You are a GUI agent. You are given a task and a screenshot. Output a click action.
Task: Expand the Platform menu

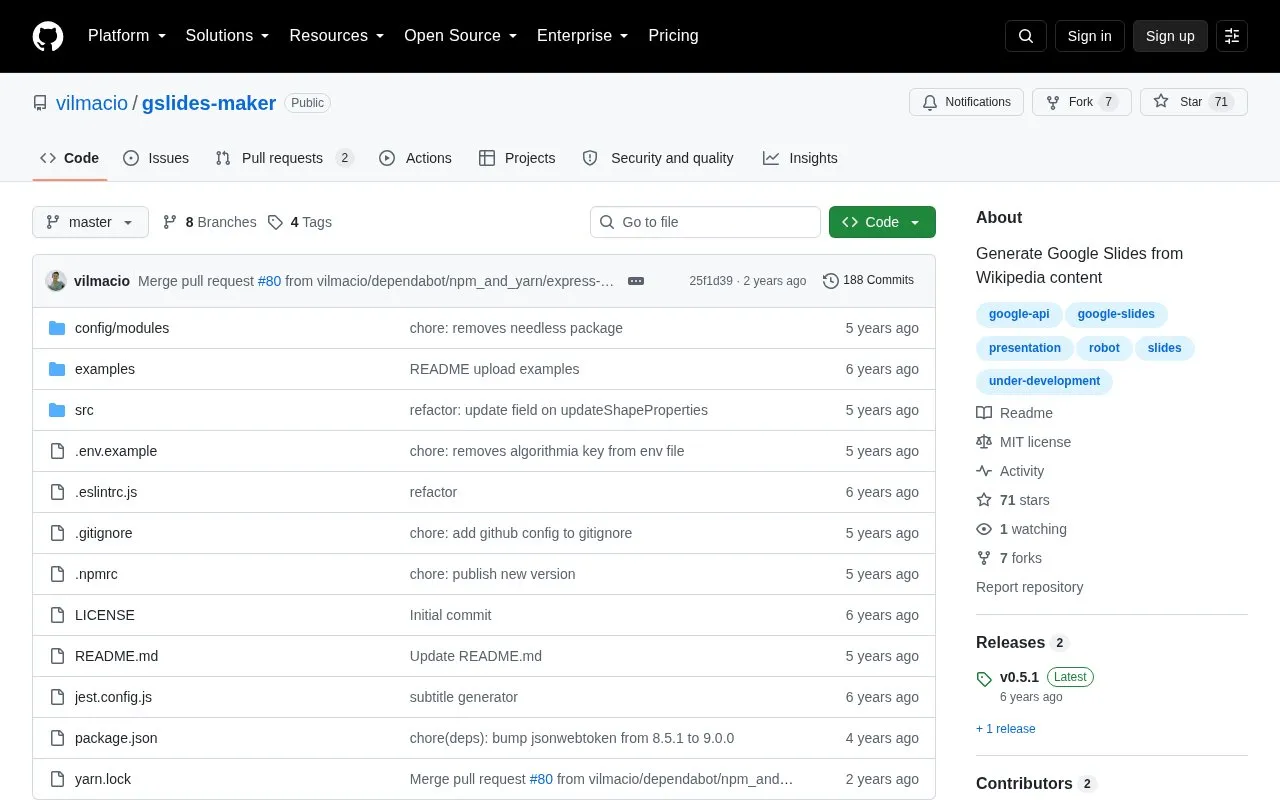coord(127,36)
